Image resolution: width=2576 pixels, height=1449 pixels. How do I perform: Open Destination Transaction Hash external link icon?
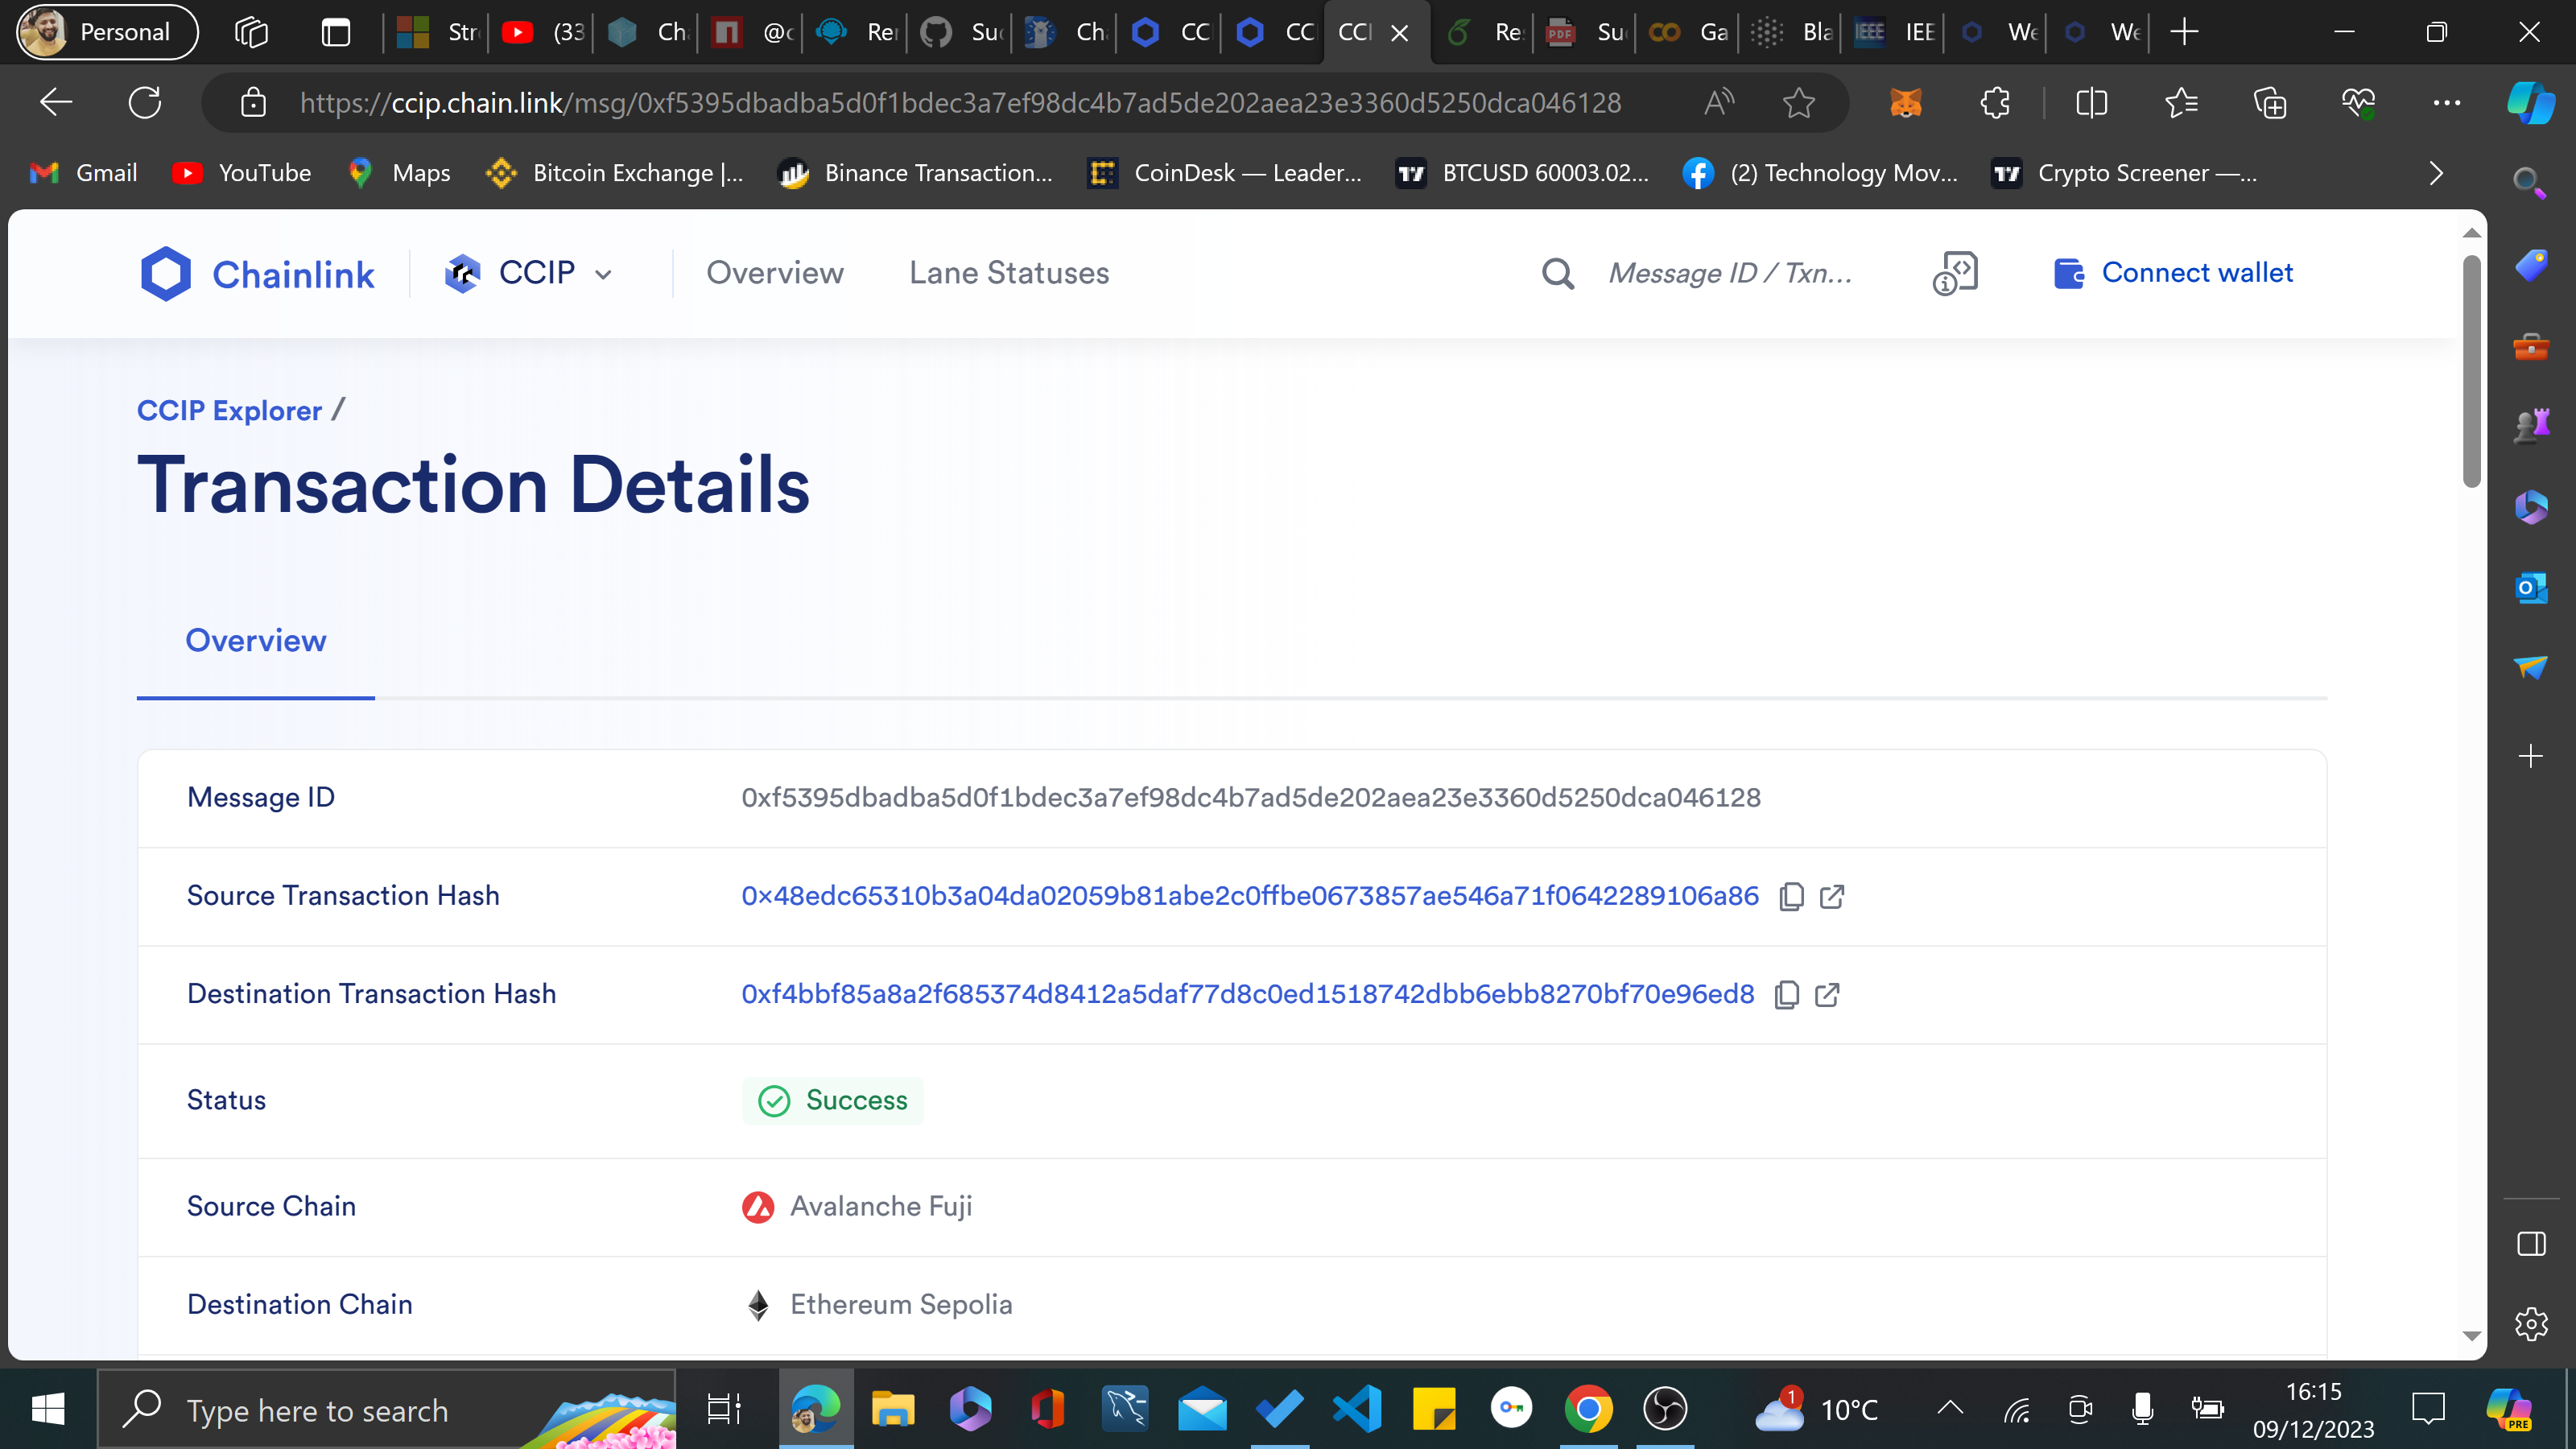1827,995
